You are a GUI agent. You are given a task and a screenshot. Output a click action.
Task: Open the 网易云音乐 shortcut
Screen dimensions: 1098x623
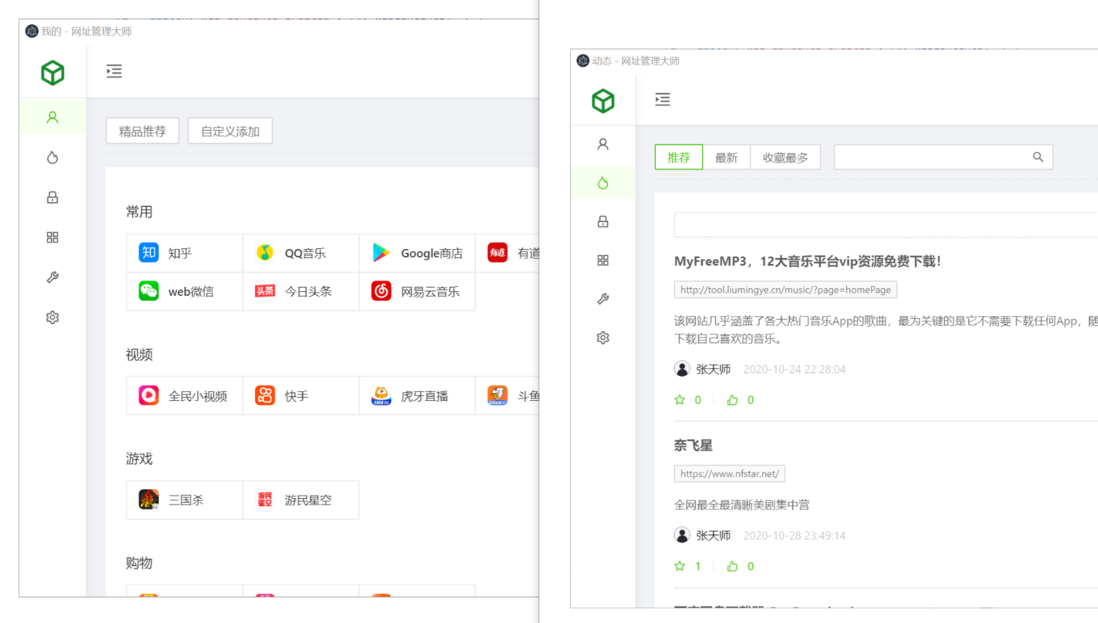(417, 291)
